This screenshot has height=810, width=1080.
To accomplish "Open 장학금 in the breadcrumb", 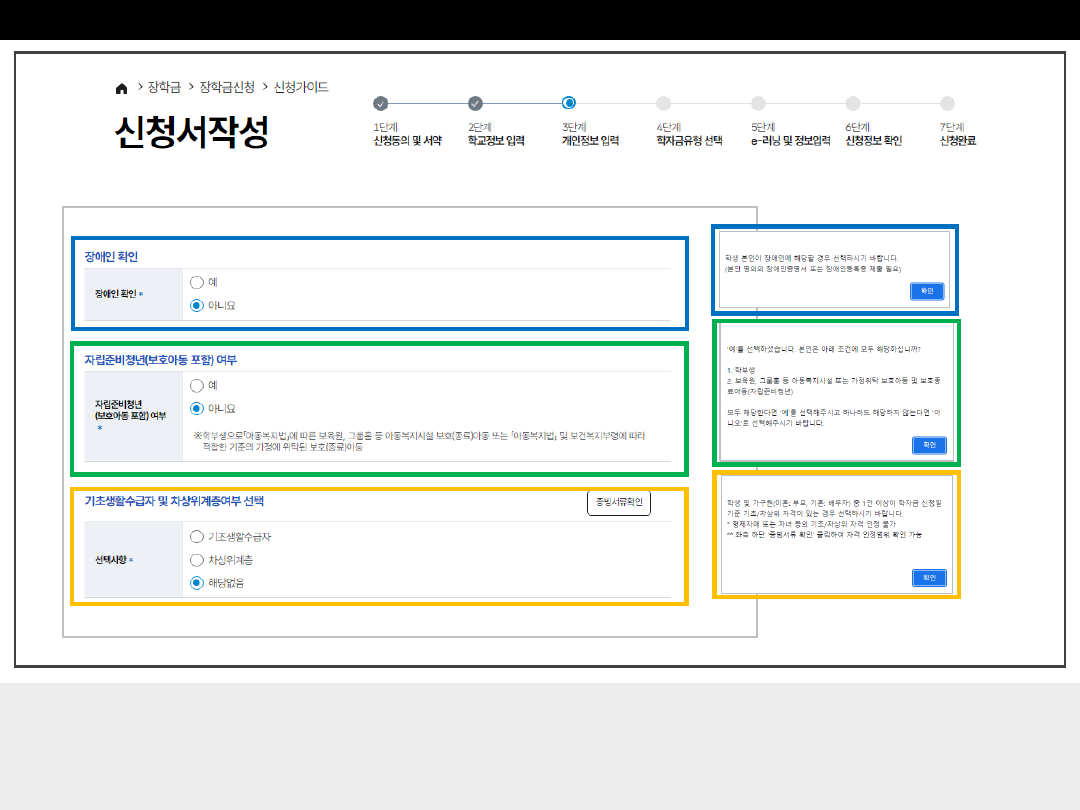I will pyautogui.click(x=164, y=88).
